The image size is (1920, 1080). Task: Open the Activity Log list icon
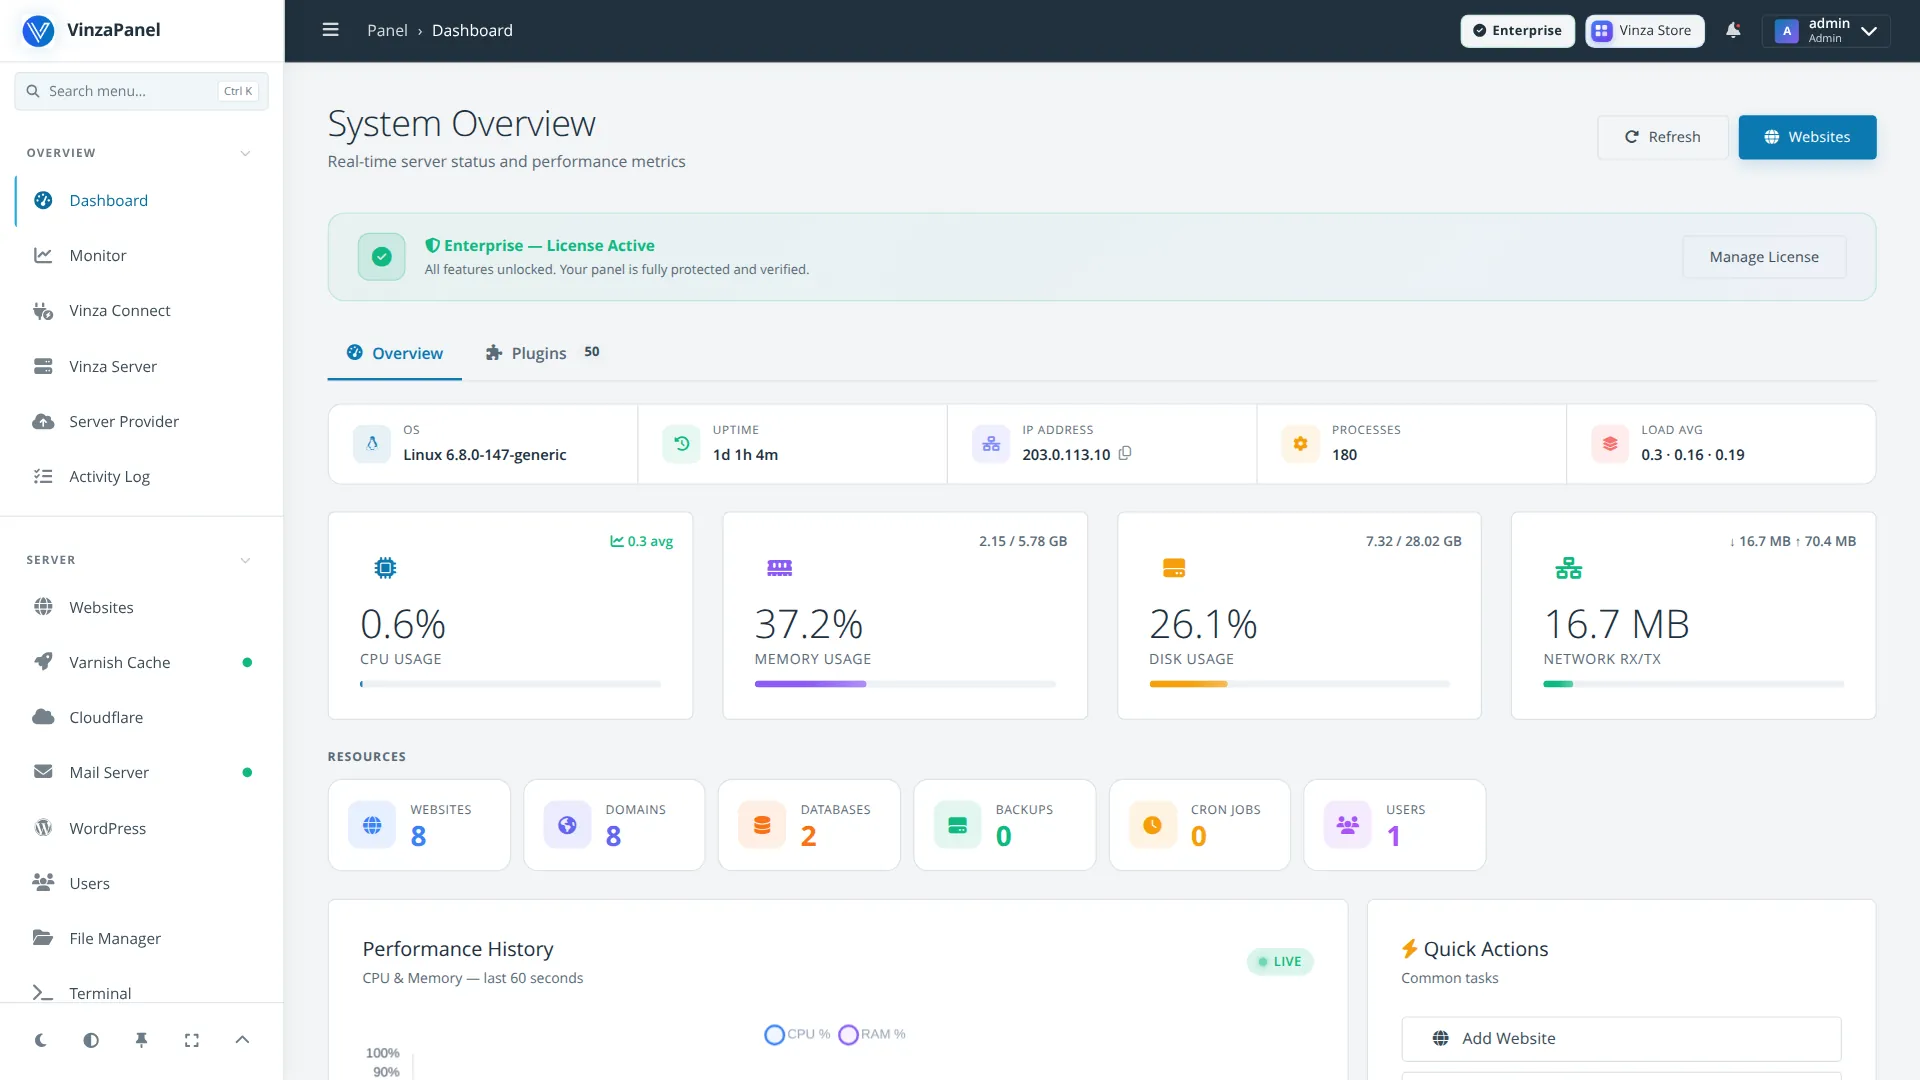43,476
